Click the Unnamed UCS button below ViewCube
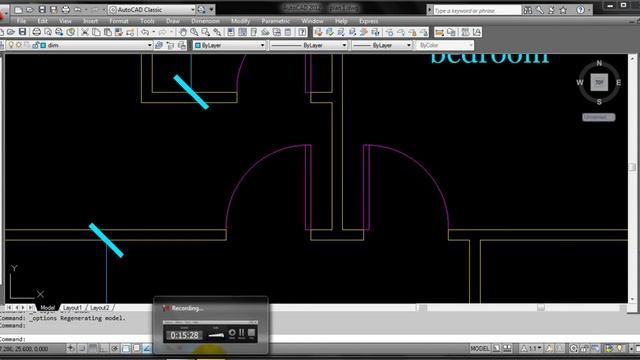The image size is (640, 360). click(598, 117)
